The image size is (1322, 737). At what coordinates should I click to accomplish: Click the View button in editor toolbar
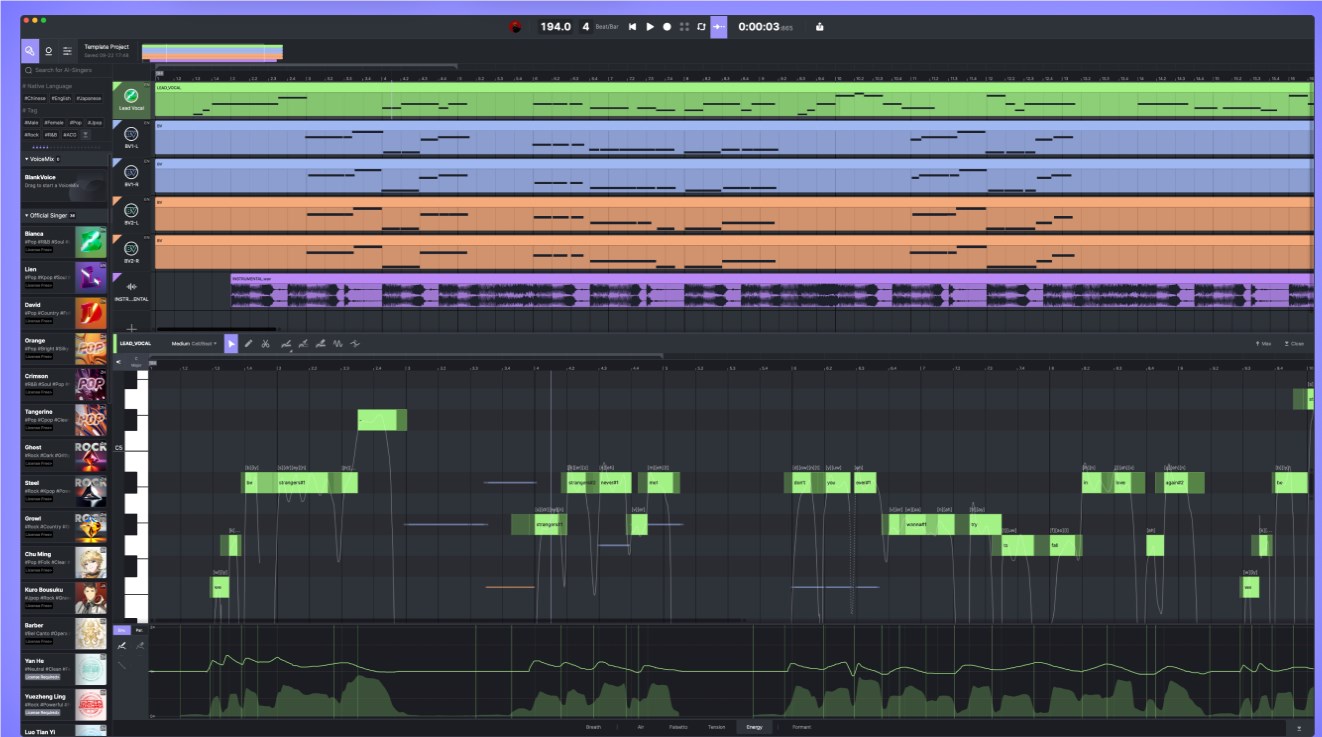1264,343
